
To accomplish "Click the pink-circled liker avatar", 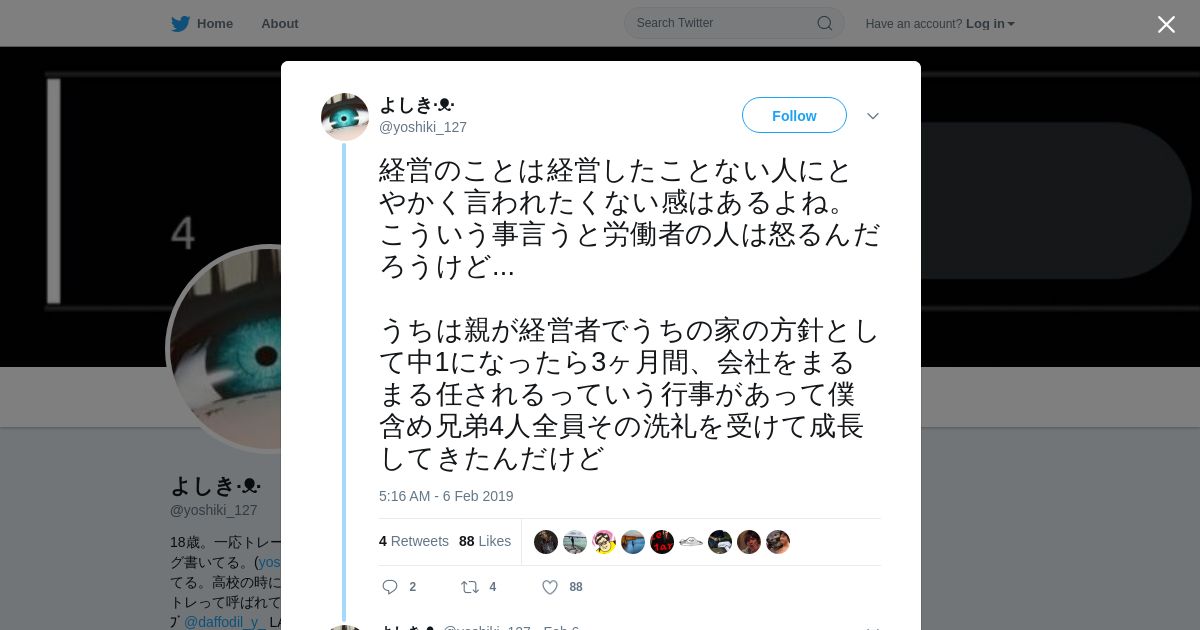I will click(604, 542).
